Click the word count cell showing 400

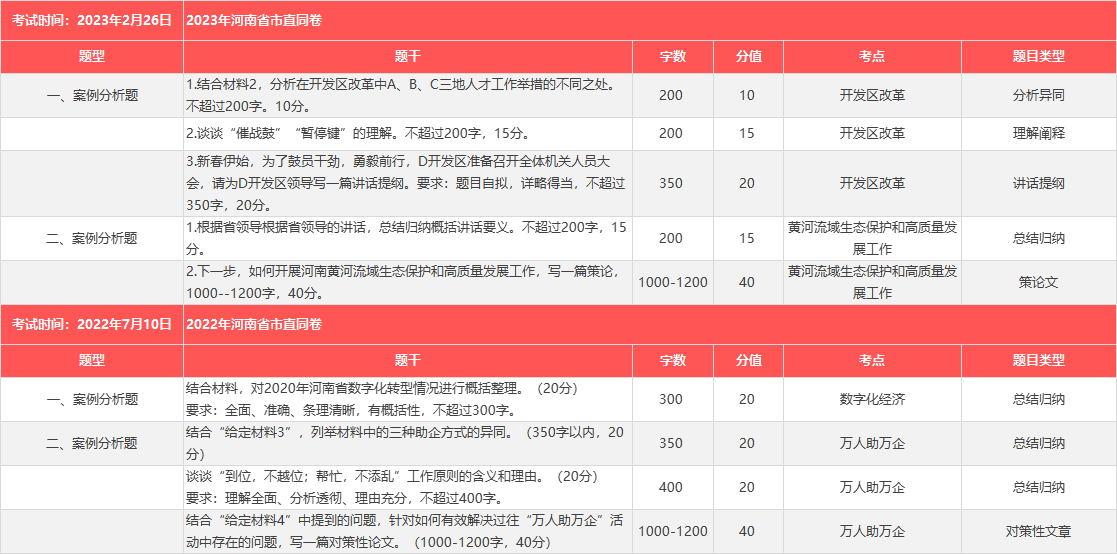tap(672, 487)
